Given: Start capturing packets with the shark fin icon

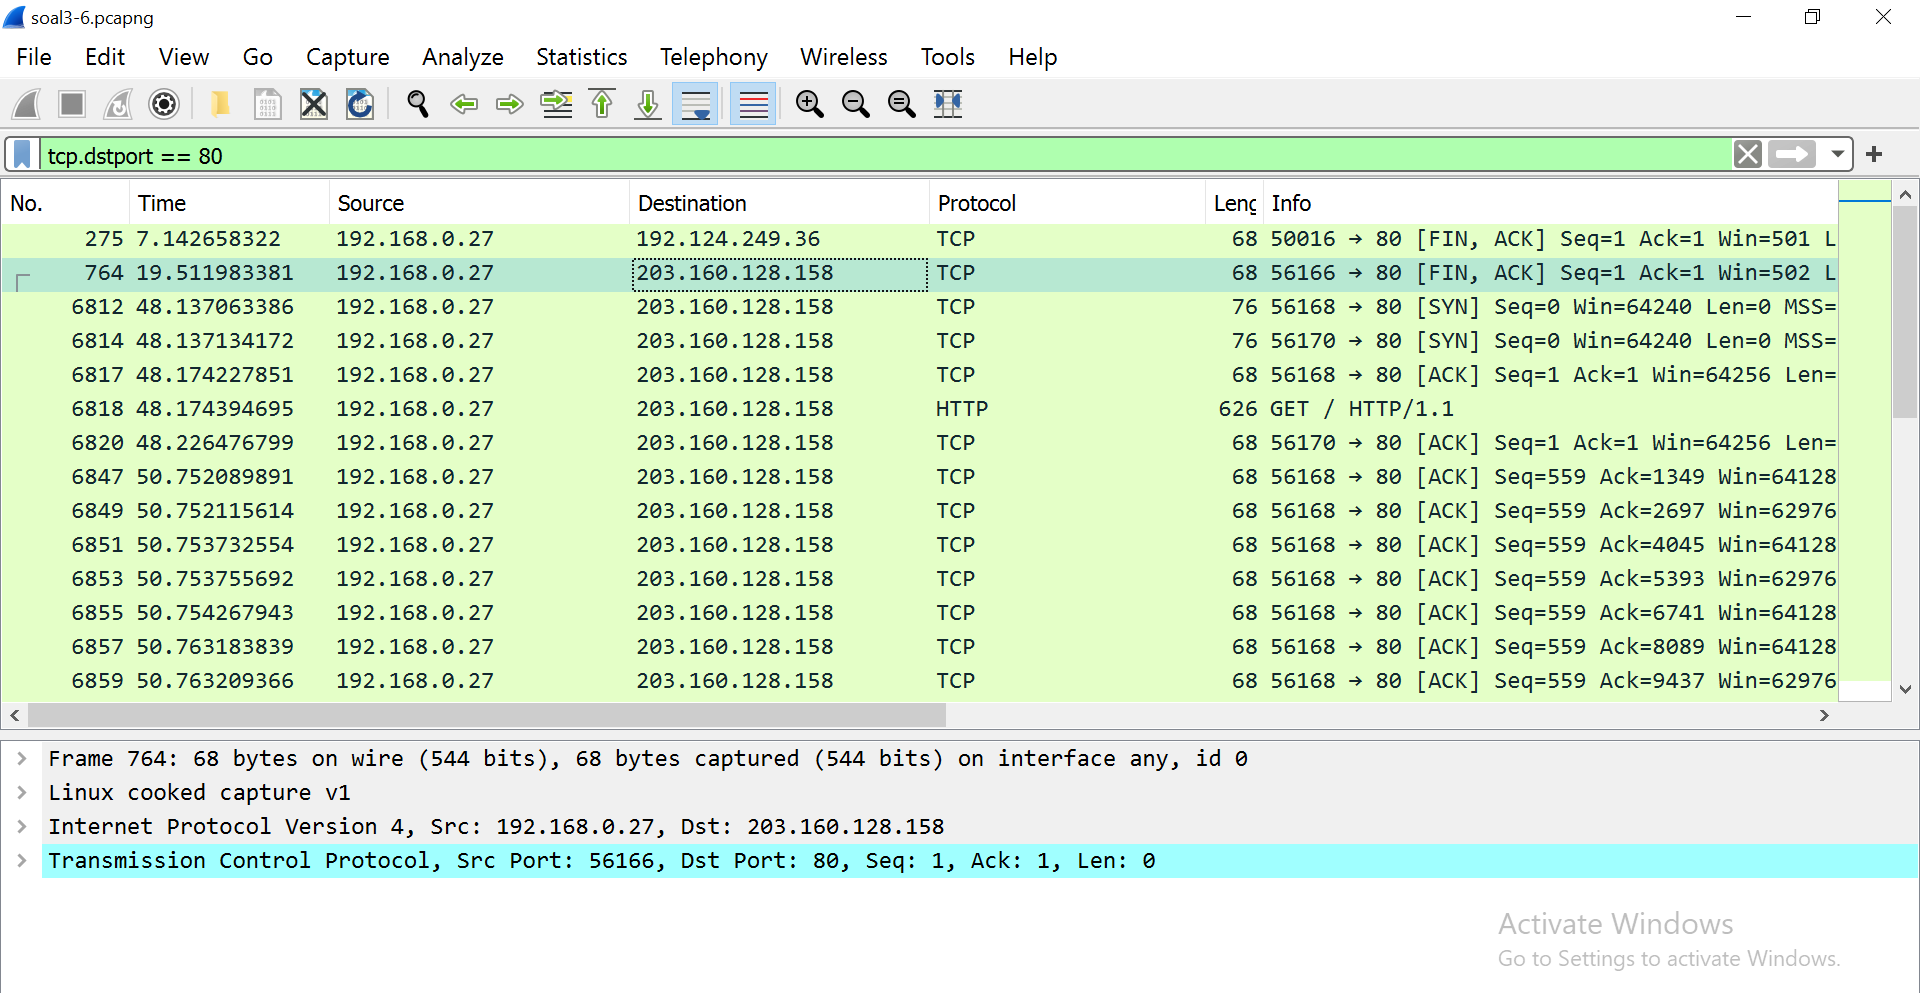Looking at the screenshot, I should click(27, 104).
